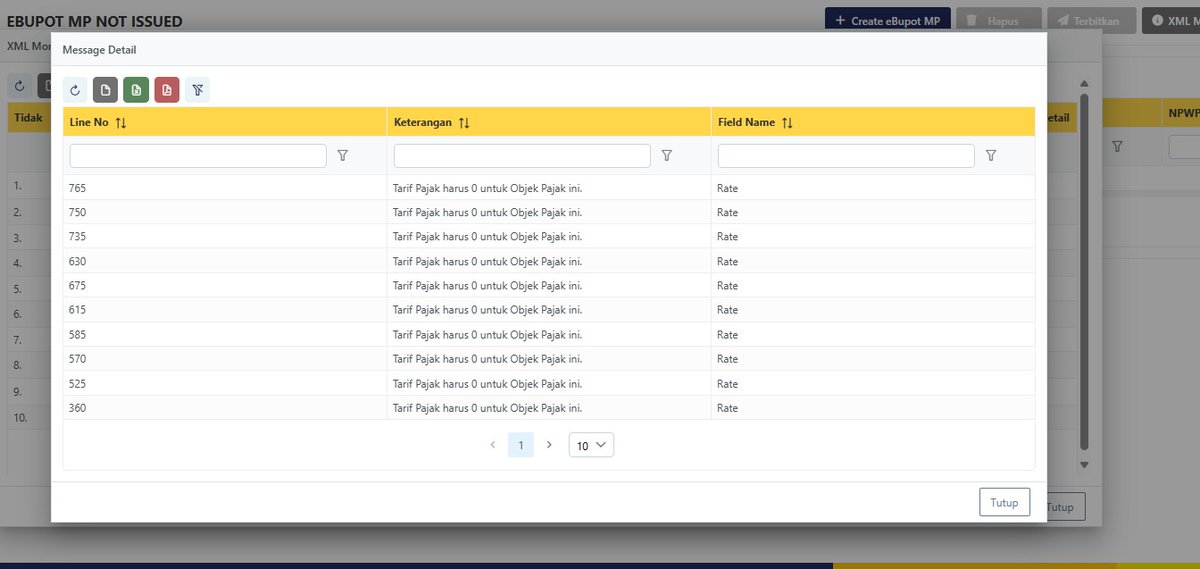1200x569 pixels.
Task: Select Line No cell 750
Action: 225,212
